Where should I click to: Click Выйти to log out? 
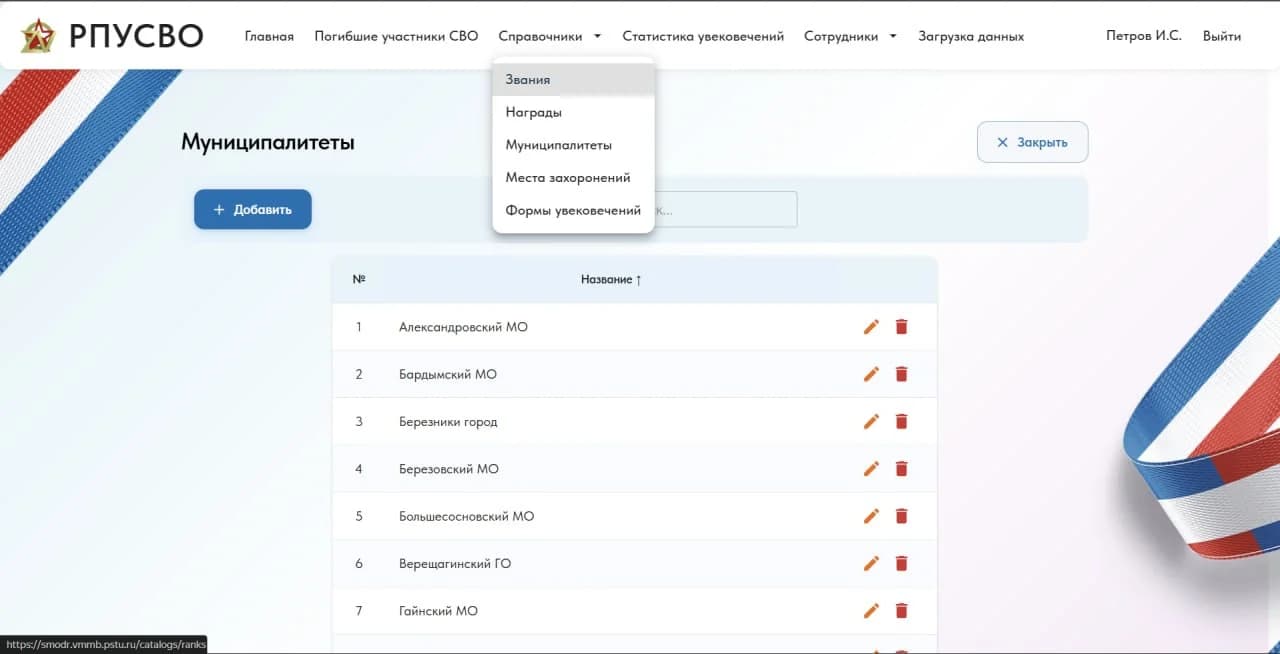coord(1222,36)
